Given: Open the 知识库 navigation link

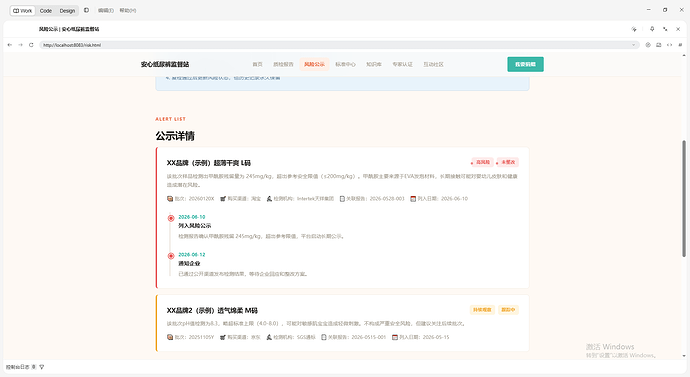Looking at the screenshot, I should pyautogui.click(x=374, y=64).
